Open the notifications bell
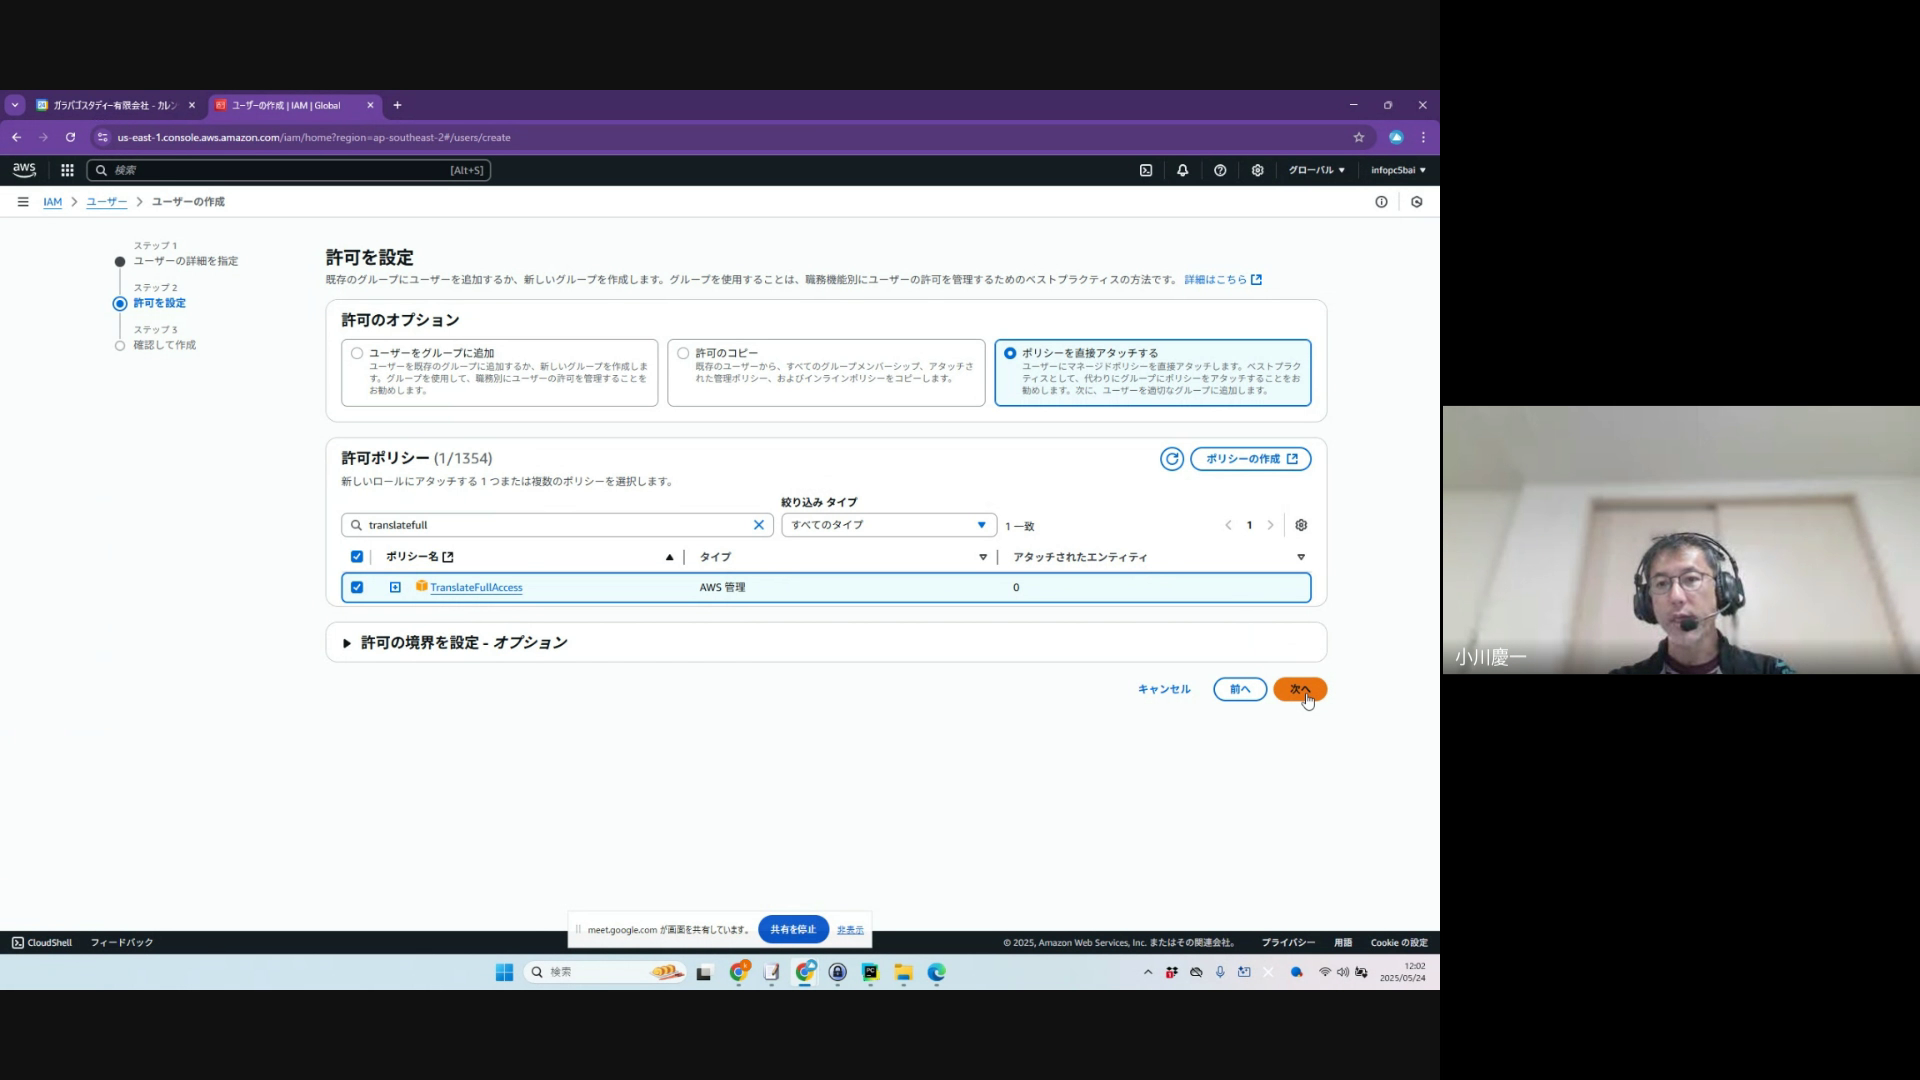 pyautogui.click(x=1182, y=170)
